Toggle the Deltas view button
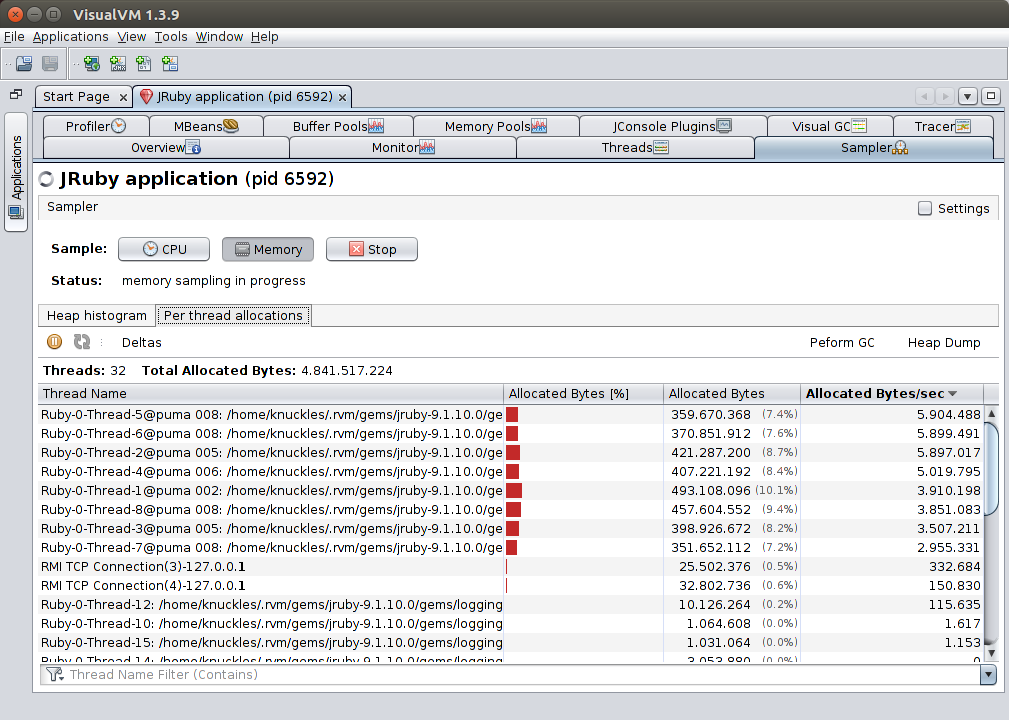 [142, 342]
